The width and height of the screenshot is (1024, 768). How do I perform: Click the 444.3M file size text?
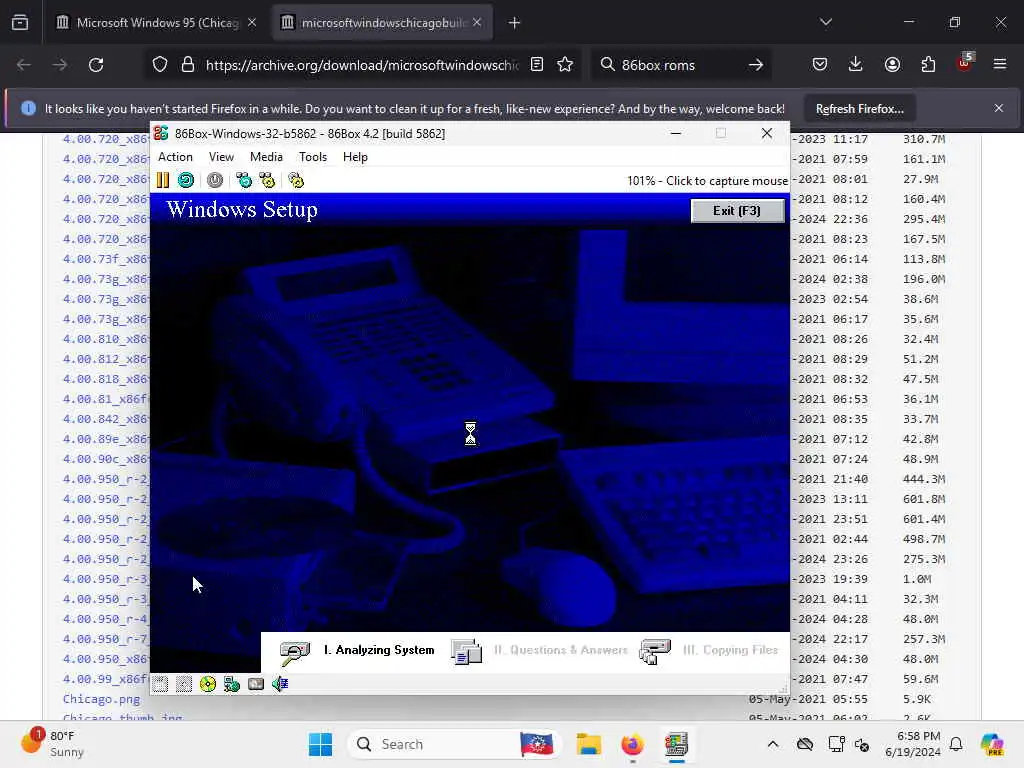point(924,479)
